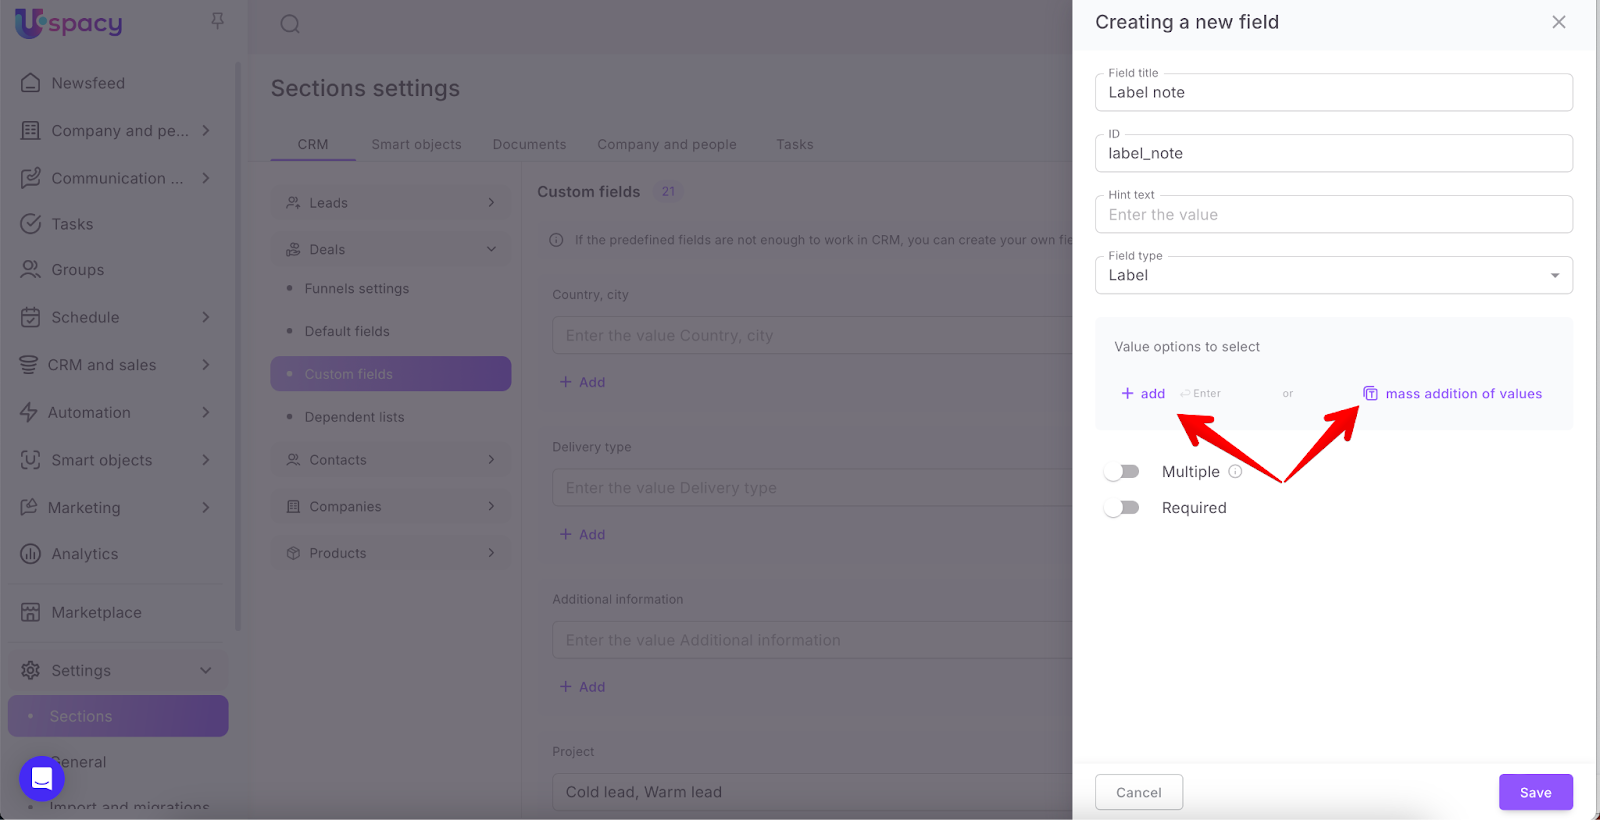This screenshot has height=820, width=1600.
Task: Click the Newsfeed home icon in sidebar
Action: 31,83
